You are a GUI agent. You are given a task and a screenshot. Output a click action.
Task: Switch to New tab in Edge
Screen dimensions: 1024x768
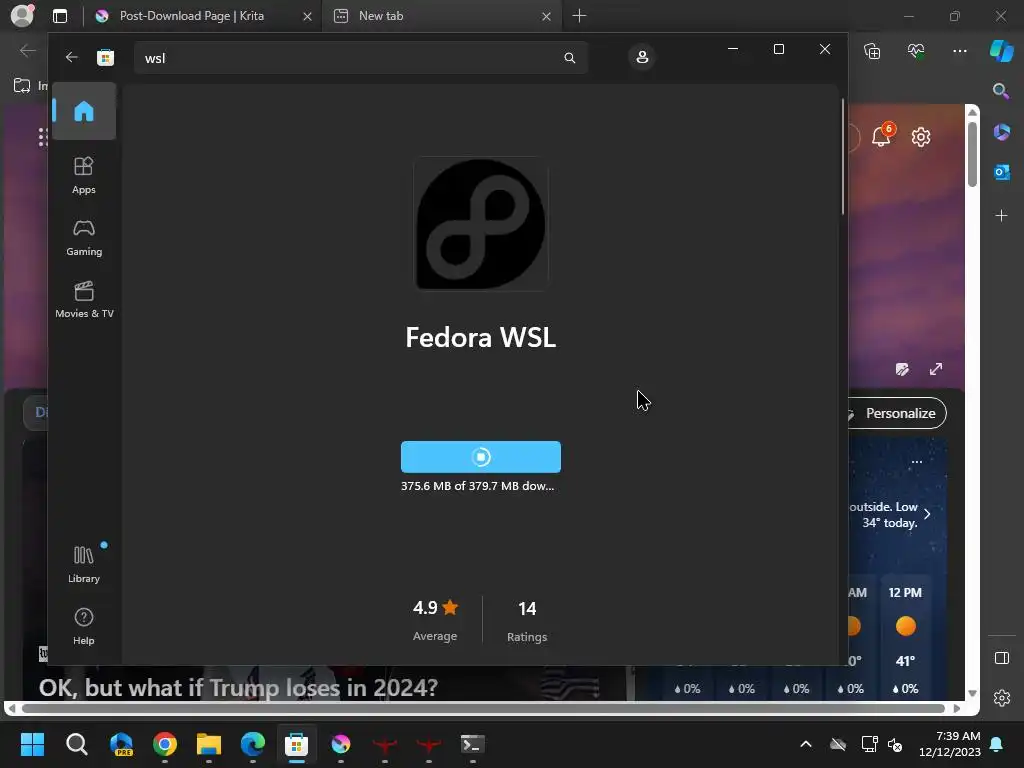coord(442,16)
